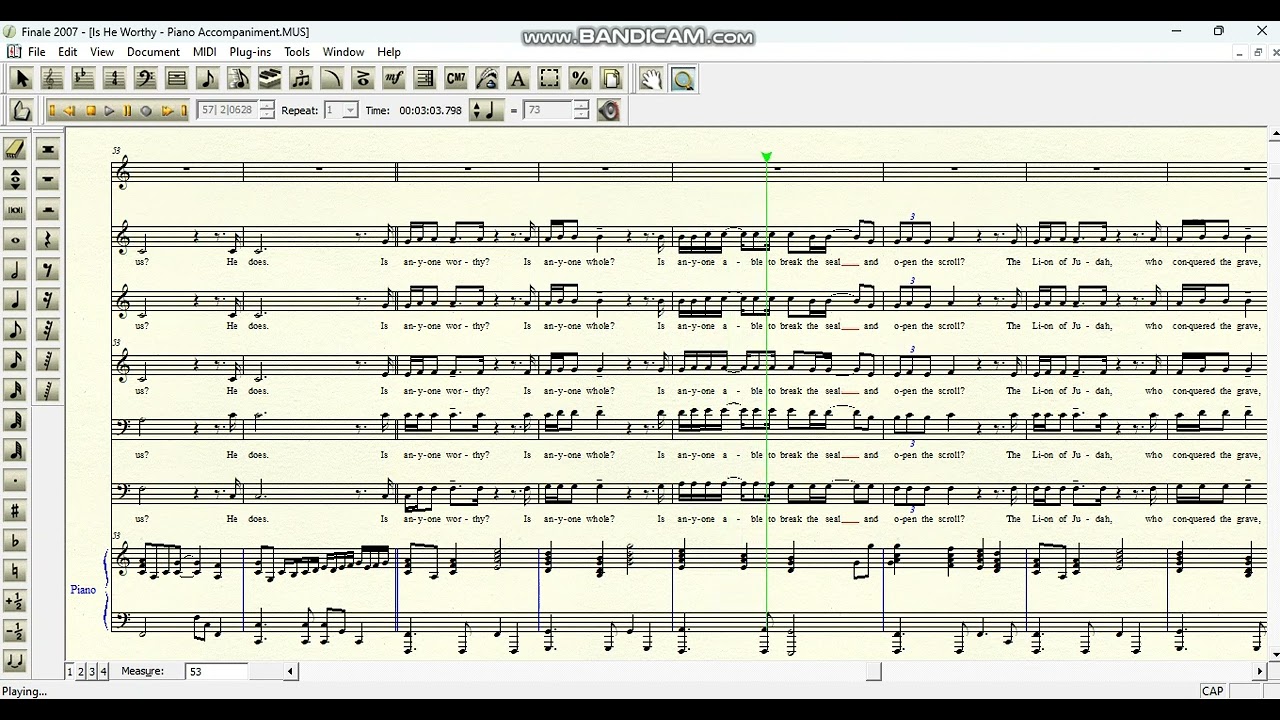Pick the whole note duration
The image size is (1280, 720).
click(x=15, y=240)
